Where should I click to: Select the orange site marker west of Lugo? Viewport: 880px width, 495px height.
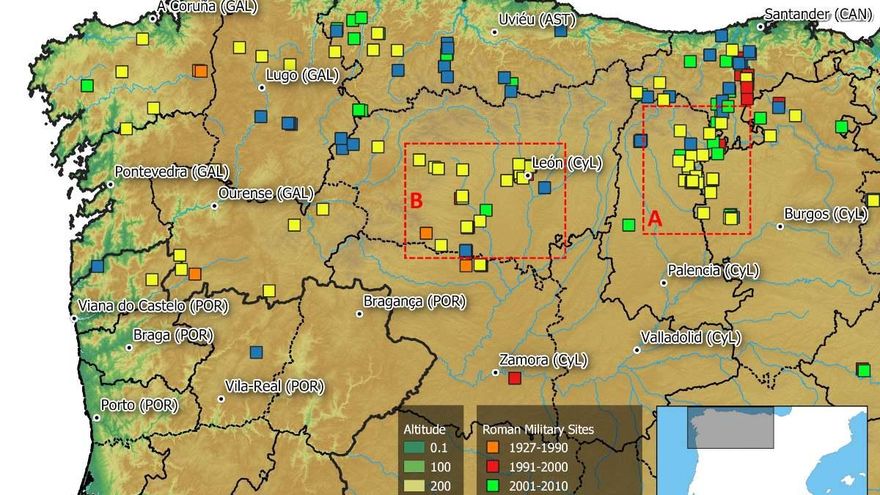point(201,70)
